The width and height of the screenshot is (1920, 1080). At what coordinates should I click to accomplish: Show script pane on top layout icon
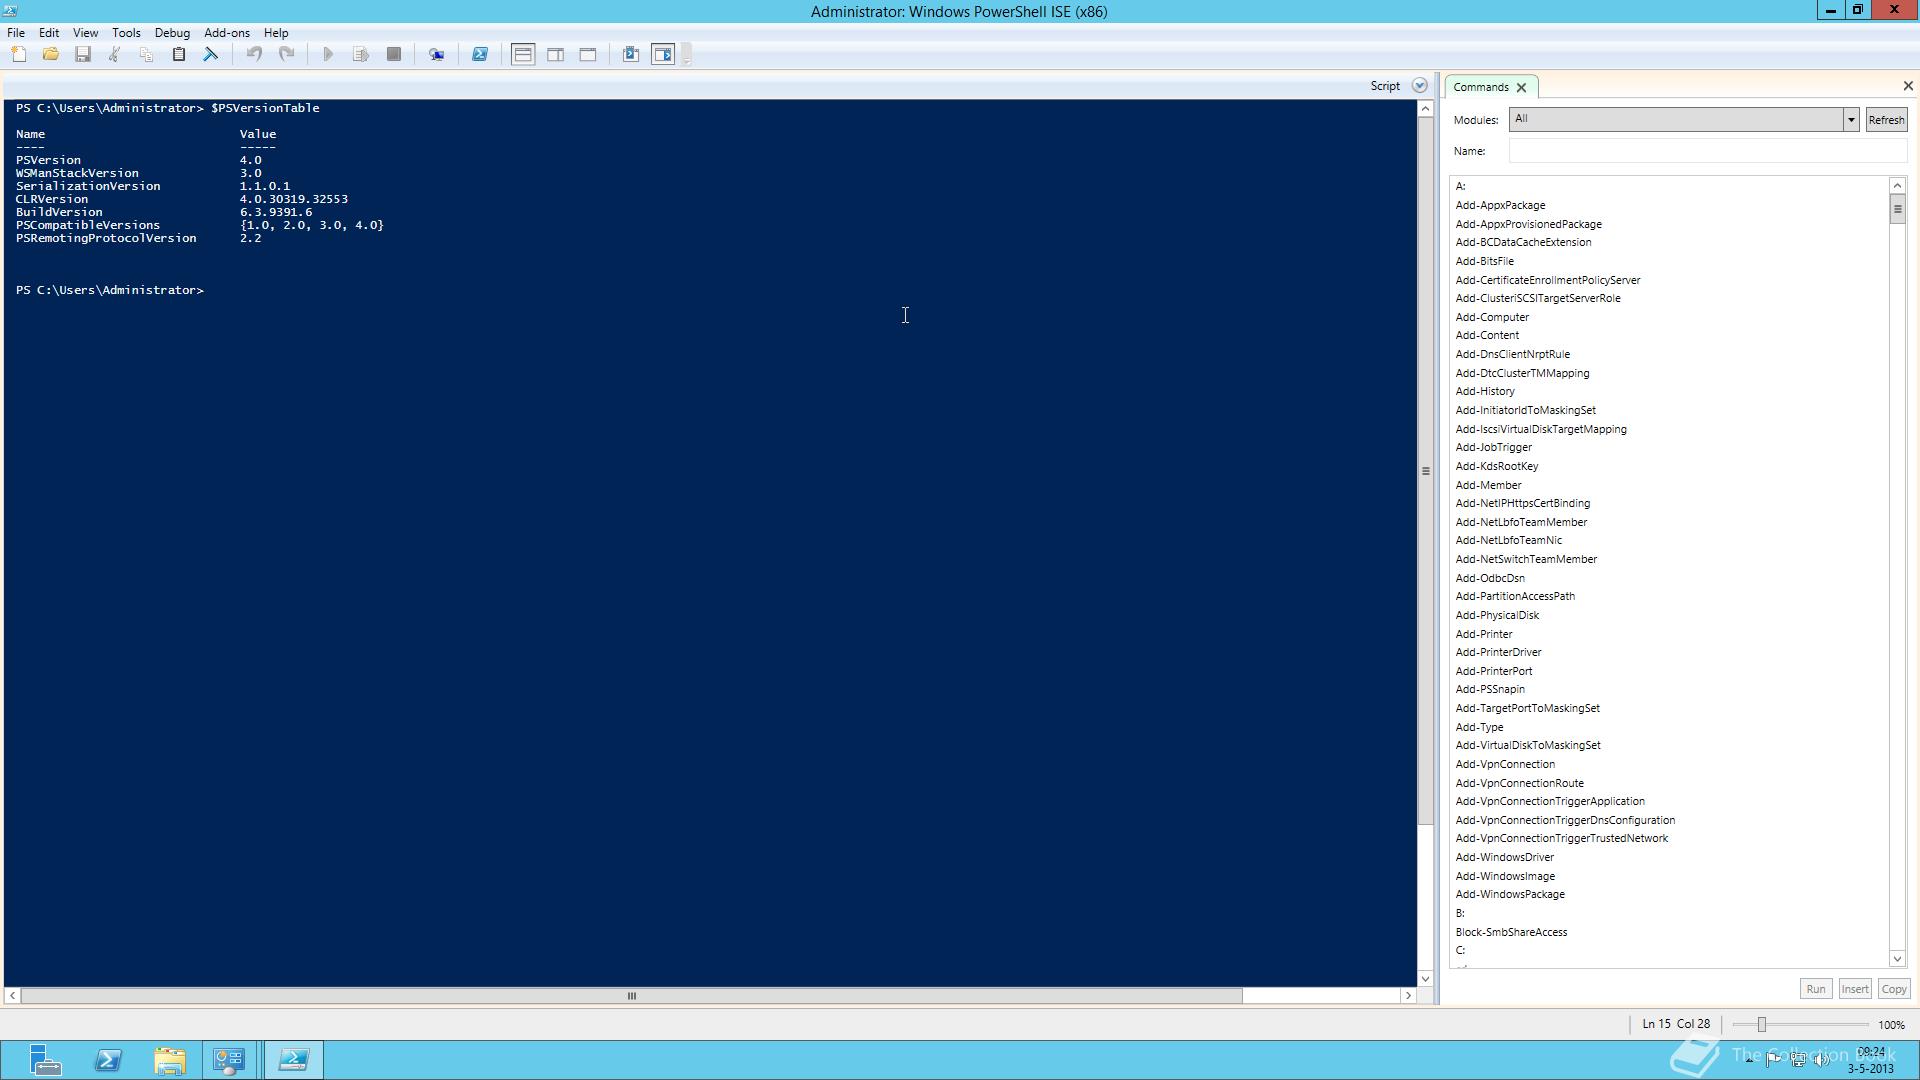[523, 55]
